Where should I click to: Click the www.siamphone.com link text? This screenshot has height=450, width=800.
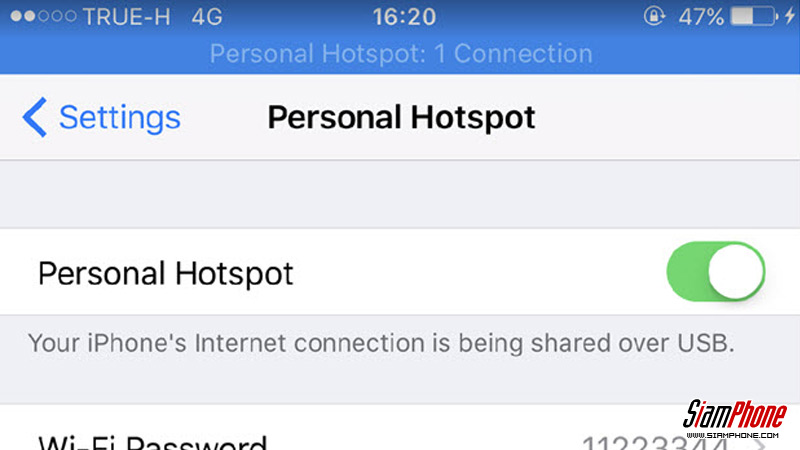pos(733,435)
